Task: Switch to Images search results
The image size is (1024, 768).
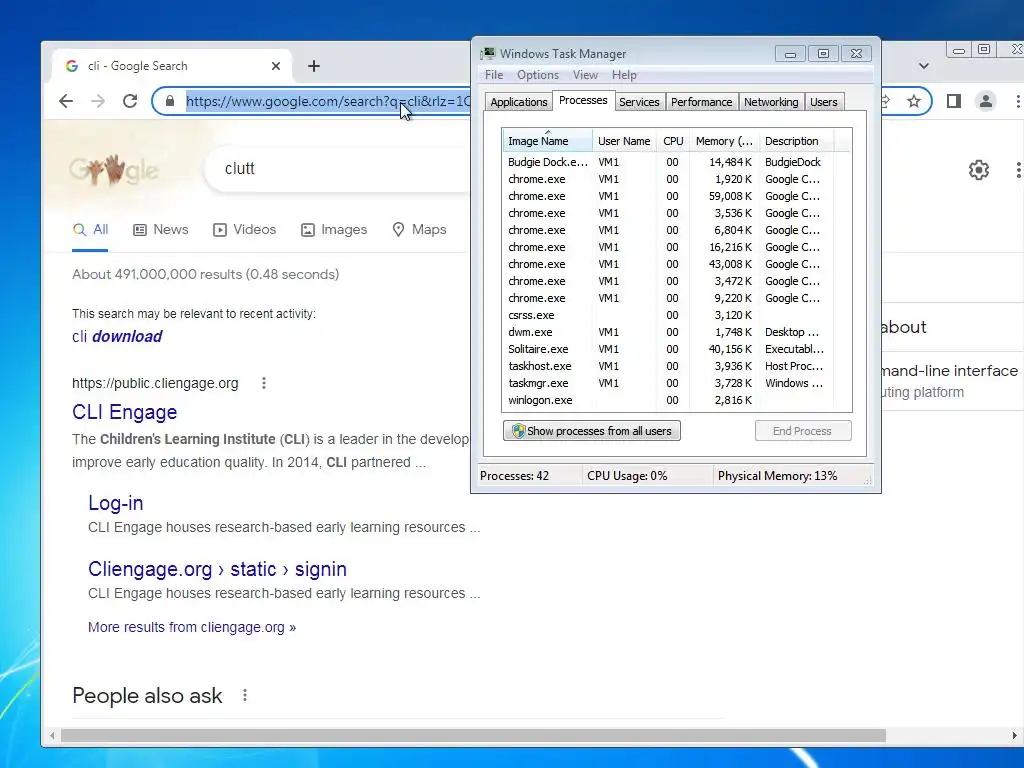Action: [x=334, y=230]
